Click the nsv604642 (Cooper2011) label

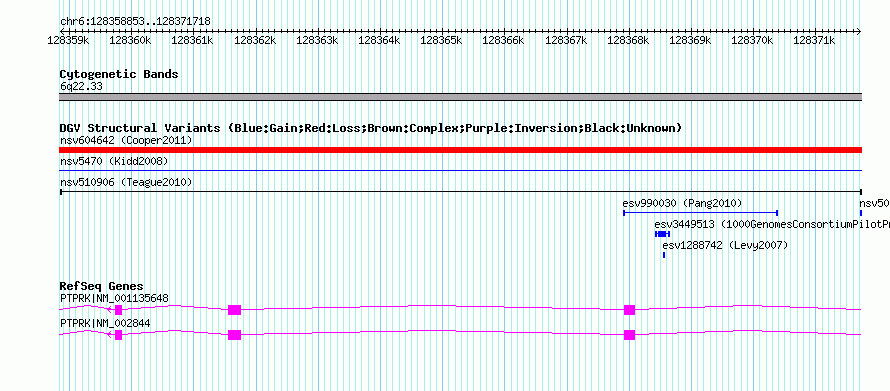tap(126, 140)
